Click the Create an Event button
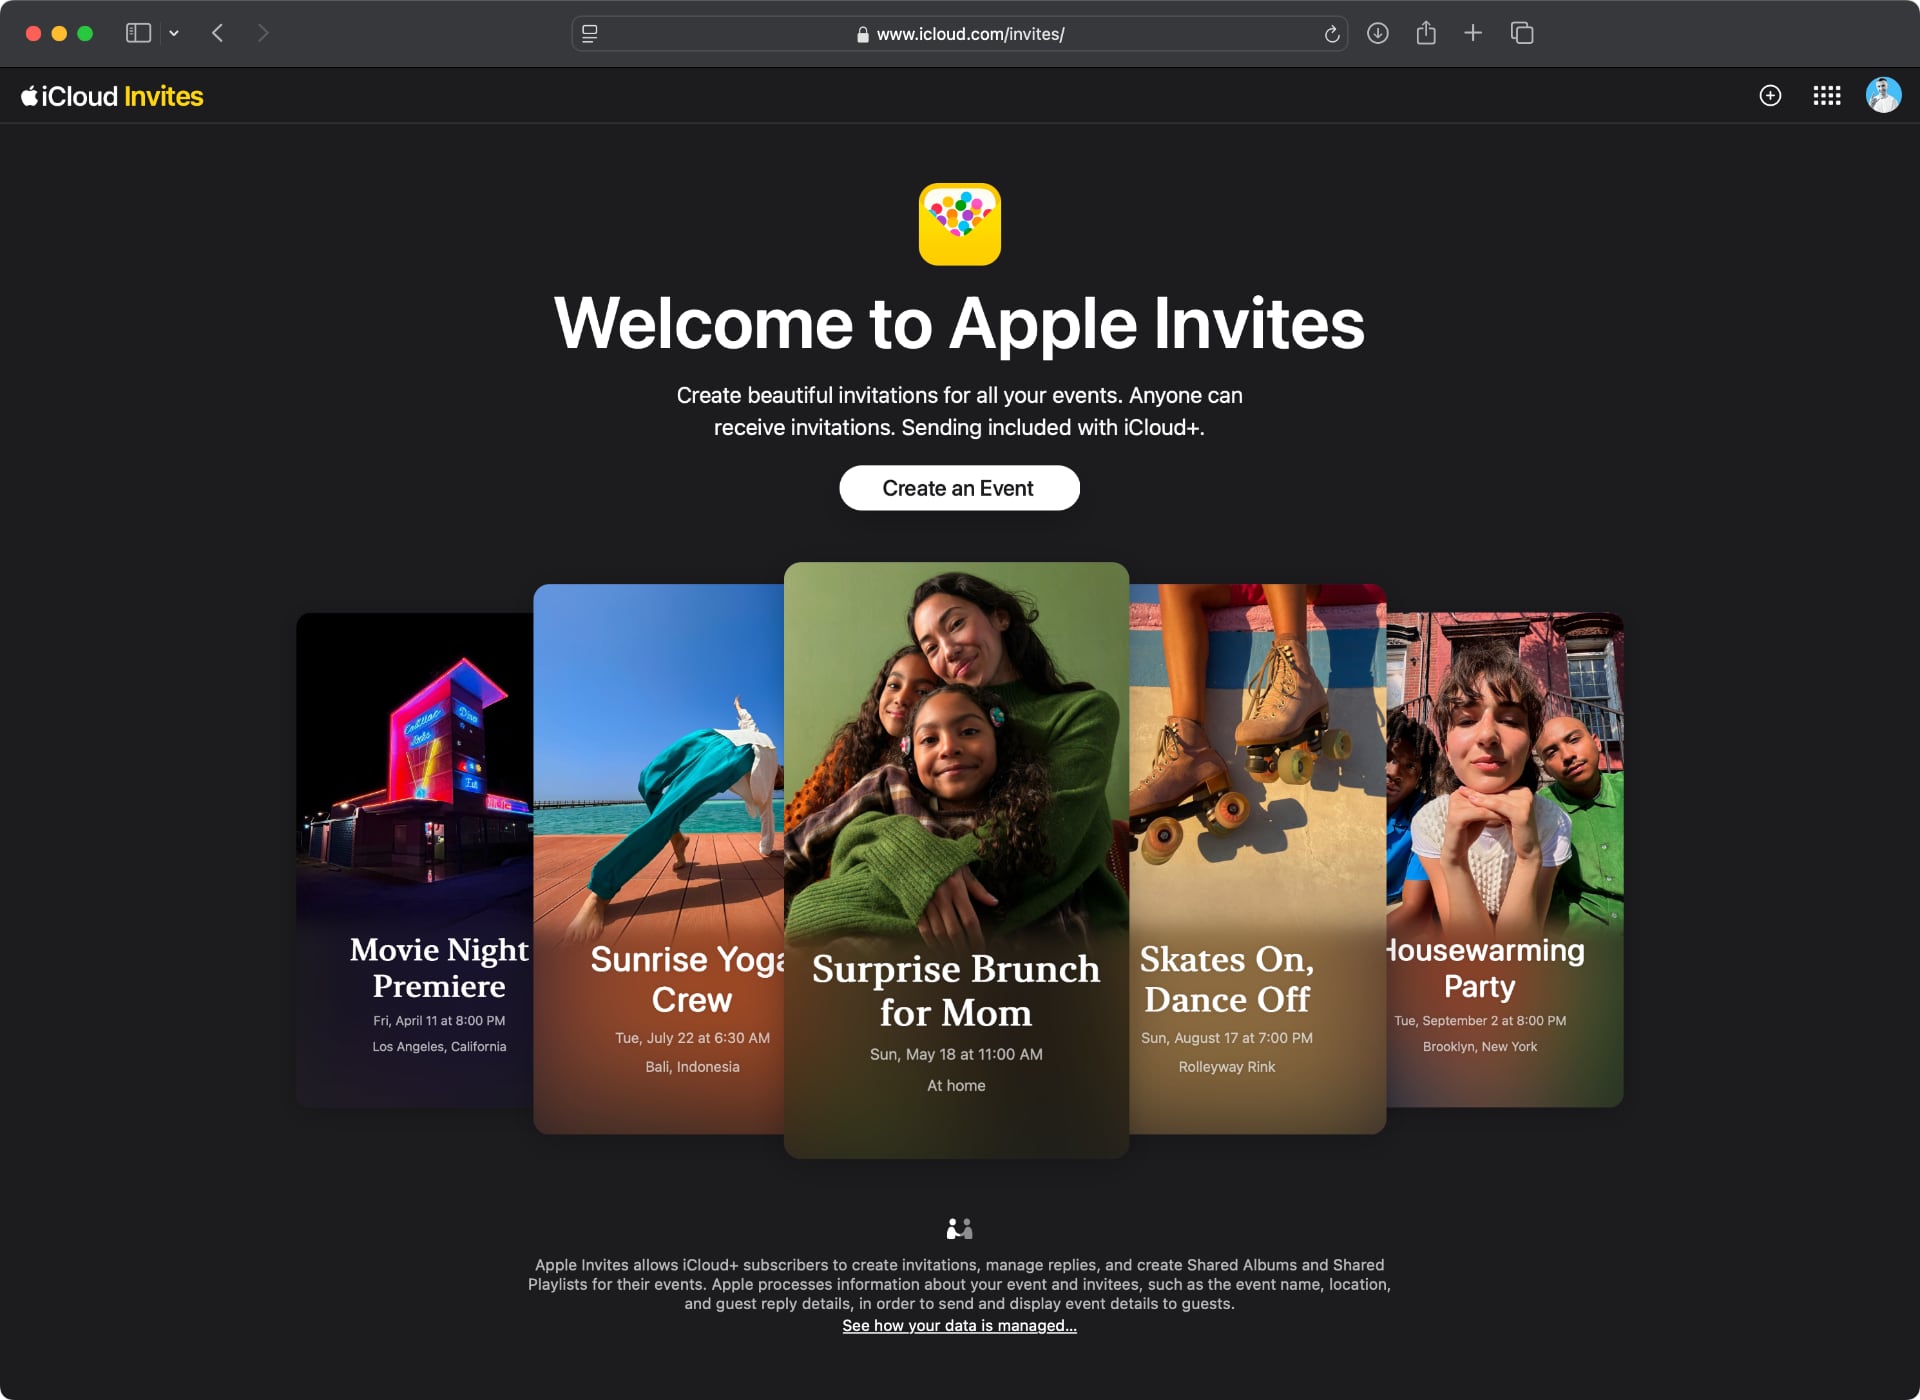 [x=959, y=488]
